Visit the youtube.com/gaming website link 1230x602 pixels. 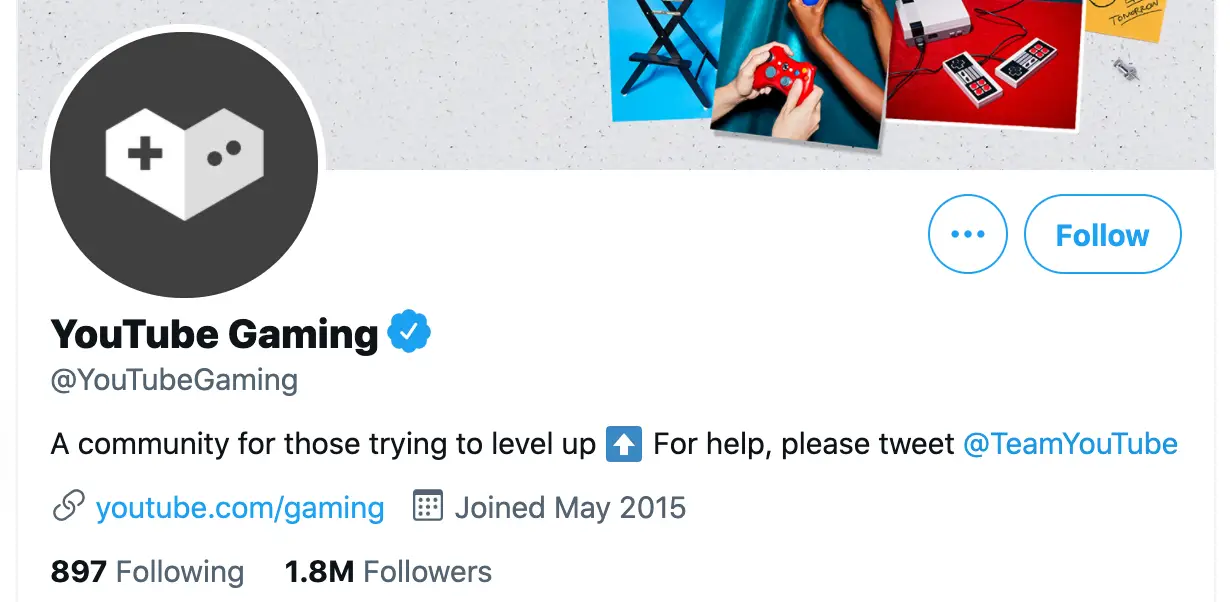click(x=240, y=508)
